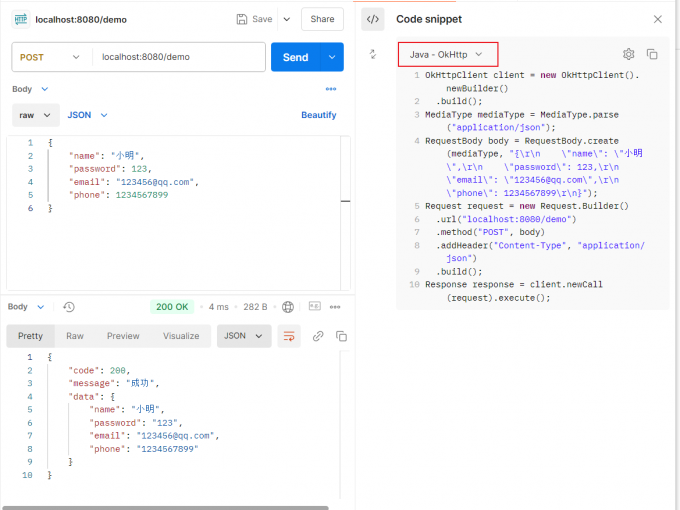Click the Beautify link

(319, 115)
